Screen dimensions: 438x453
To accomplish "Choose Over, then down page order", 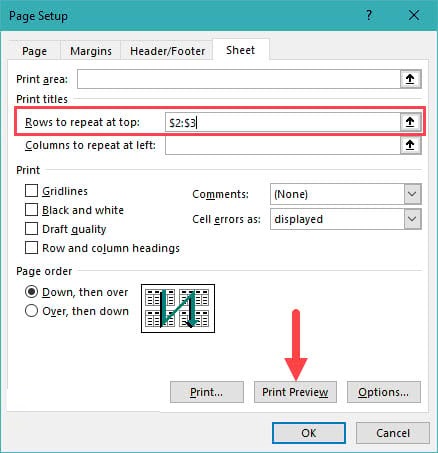I will pos(31,311).
